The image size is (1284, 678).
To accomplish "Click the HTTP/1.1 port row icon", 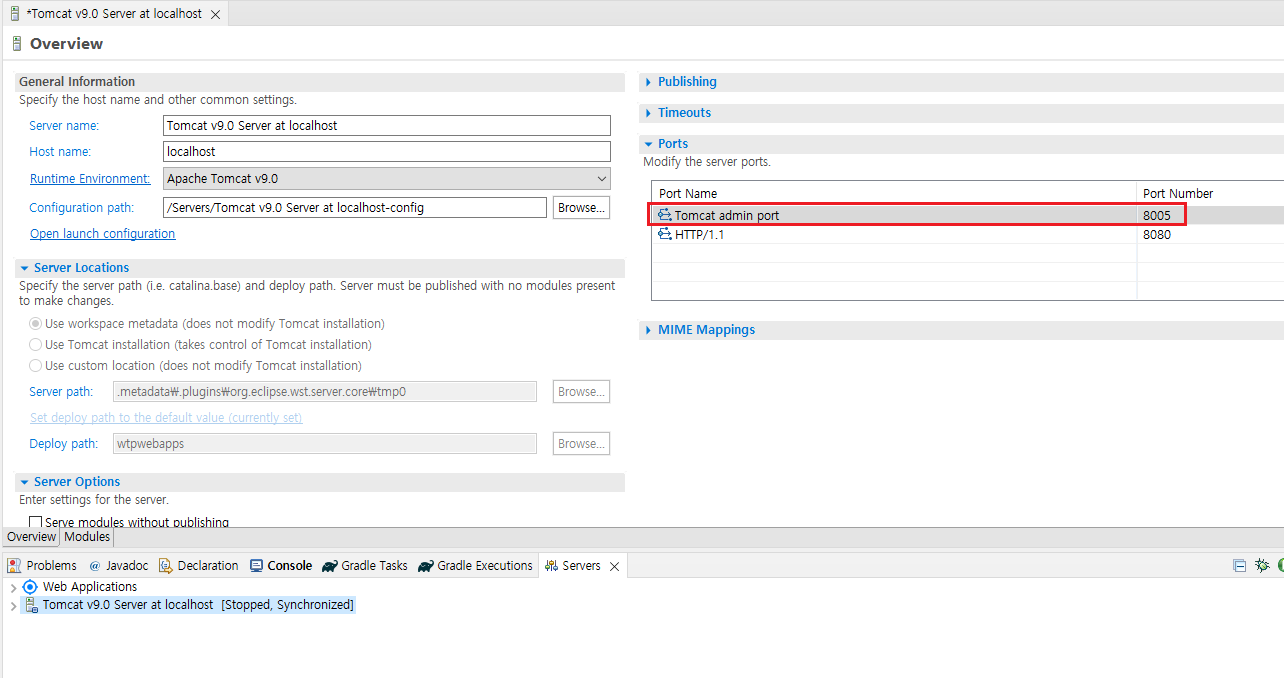I will coord(665,234).
